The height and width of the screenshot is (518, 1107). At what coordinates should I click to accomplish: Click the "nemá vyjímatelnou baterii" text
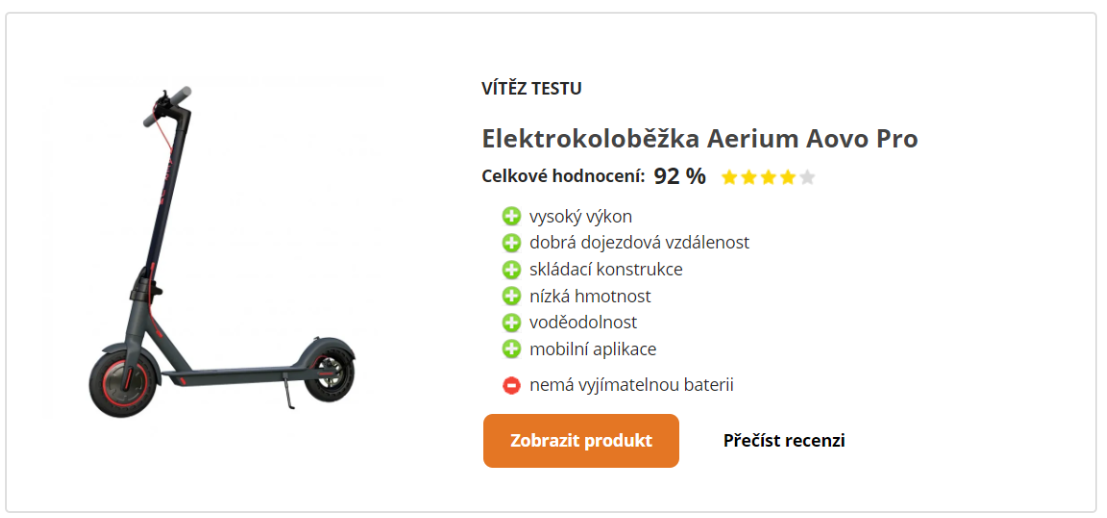click(x=631, y=385)
